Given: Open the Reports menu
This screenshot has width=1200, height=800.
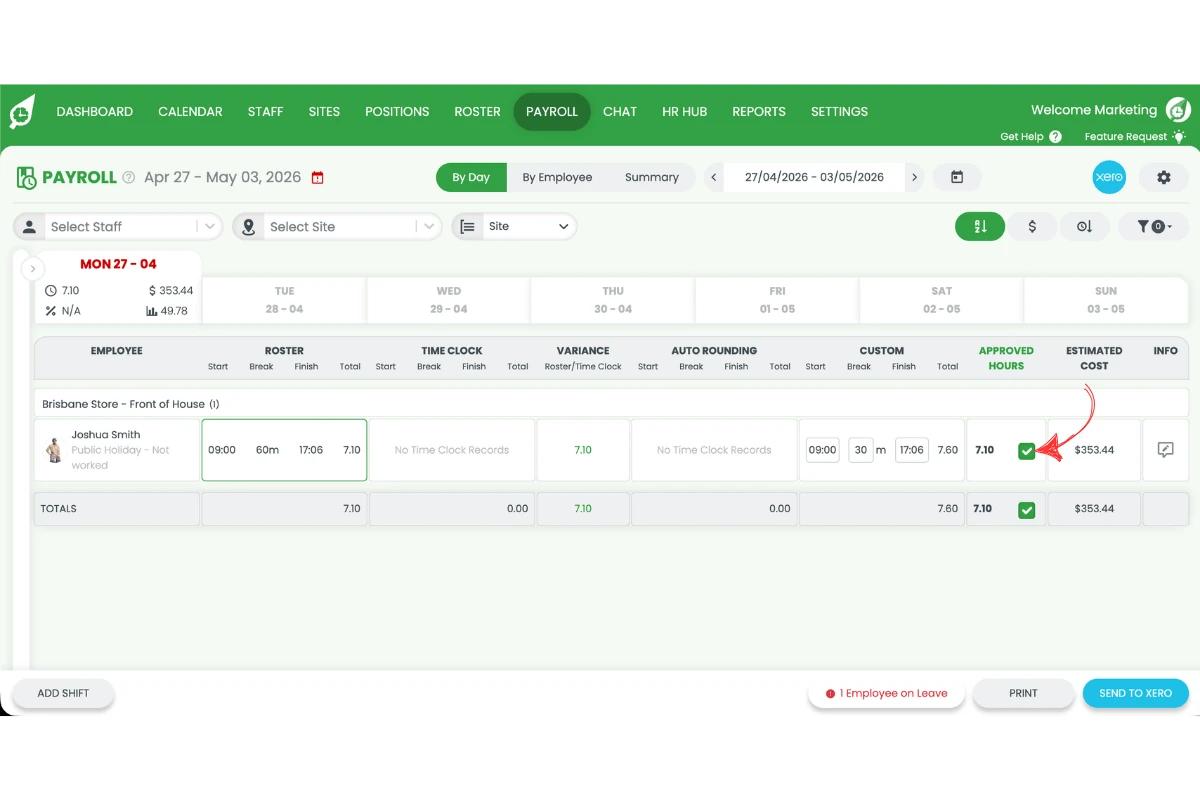Looking at the screenshot, I should [x=759, y=111].
